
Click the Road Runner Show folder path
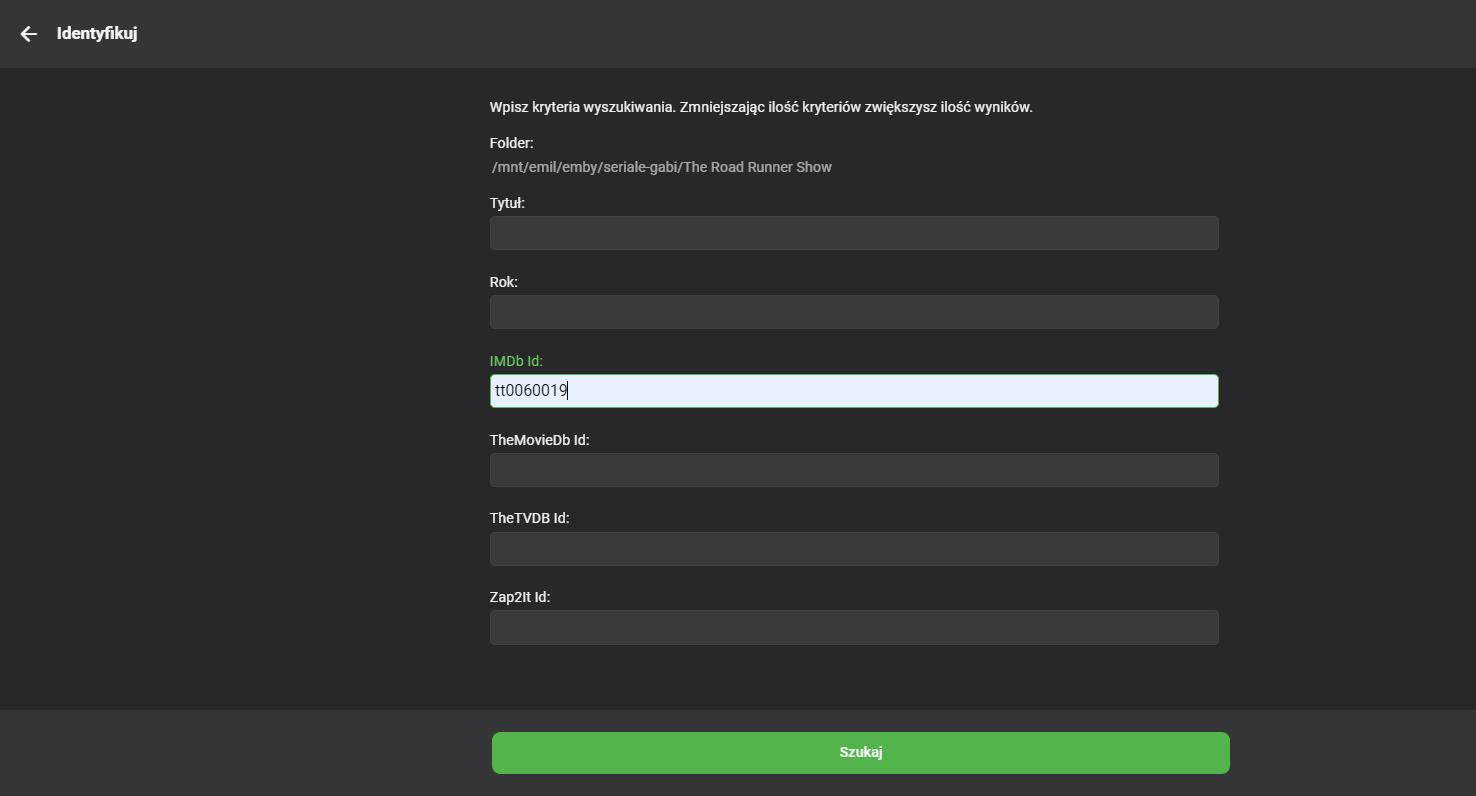pyautogui.click(x=662, y=167)
